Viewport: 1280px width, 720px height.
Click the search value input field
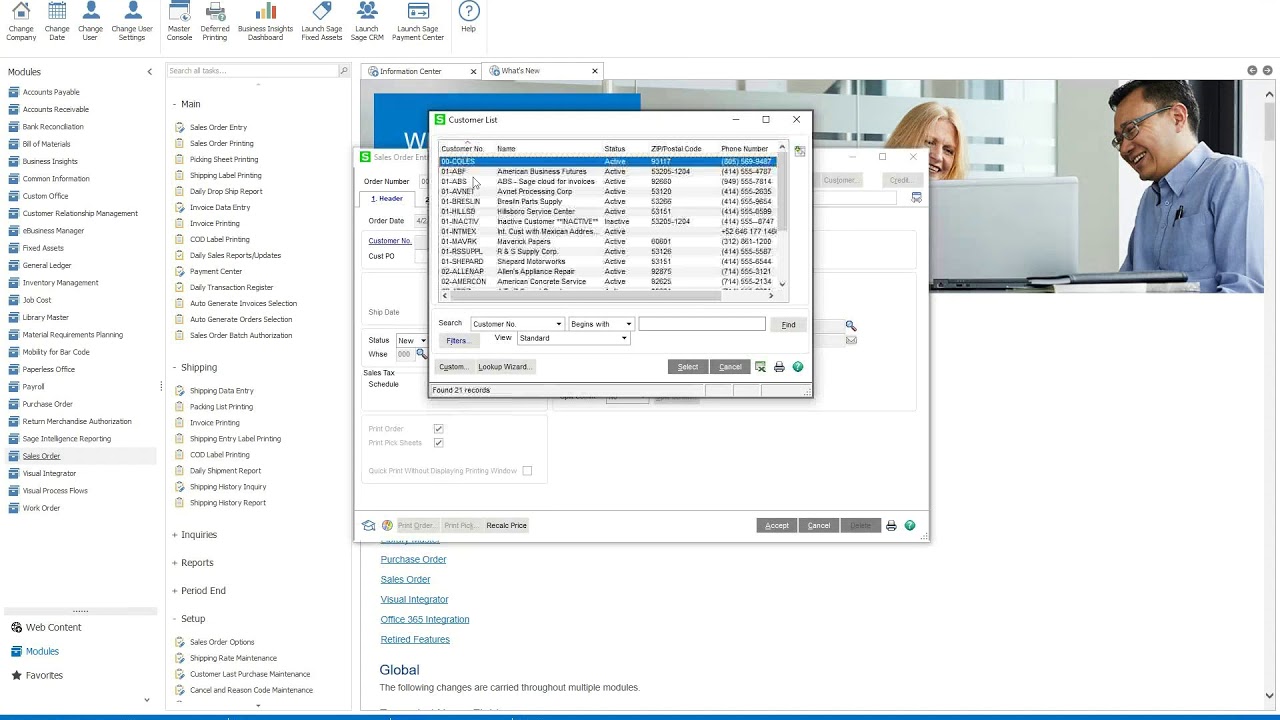[x=702, y=324]
